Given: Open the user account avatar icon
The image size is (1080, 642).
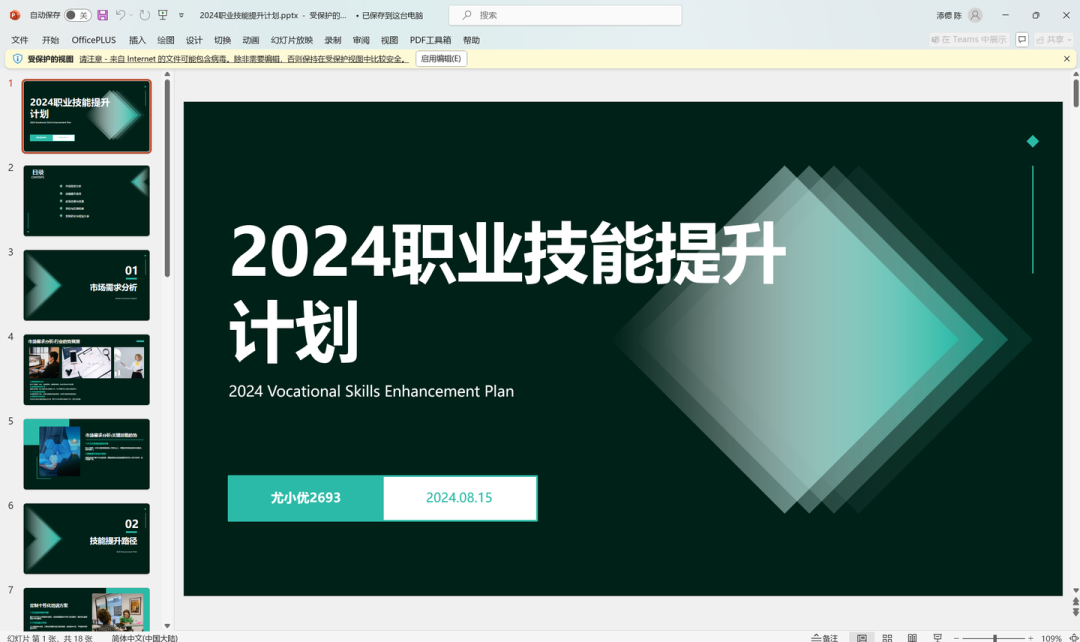Looking at the screenshot, I should (x=975, y=15).
